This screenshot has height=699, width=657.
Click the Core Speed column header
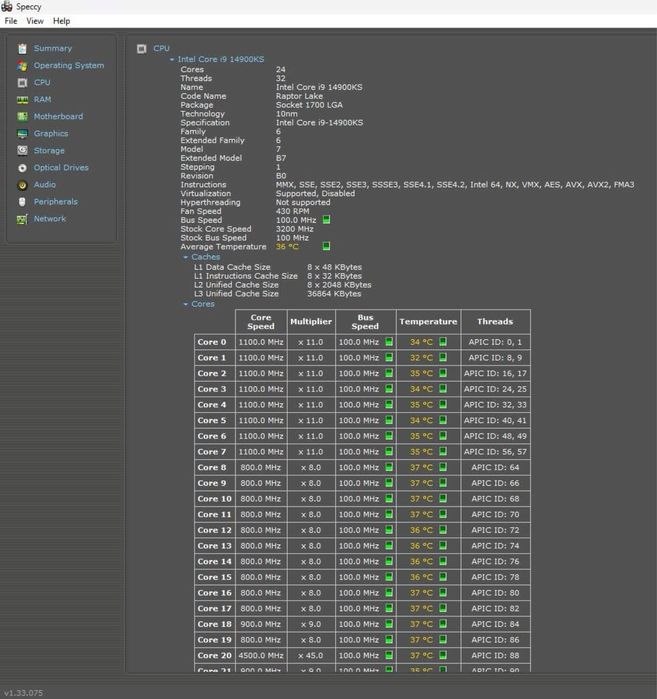coord(261,322)
